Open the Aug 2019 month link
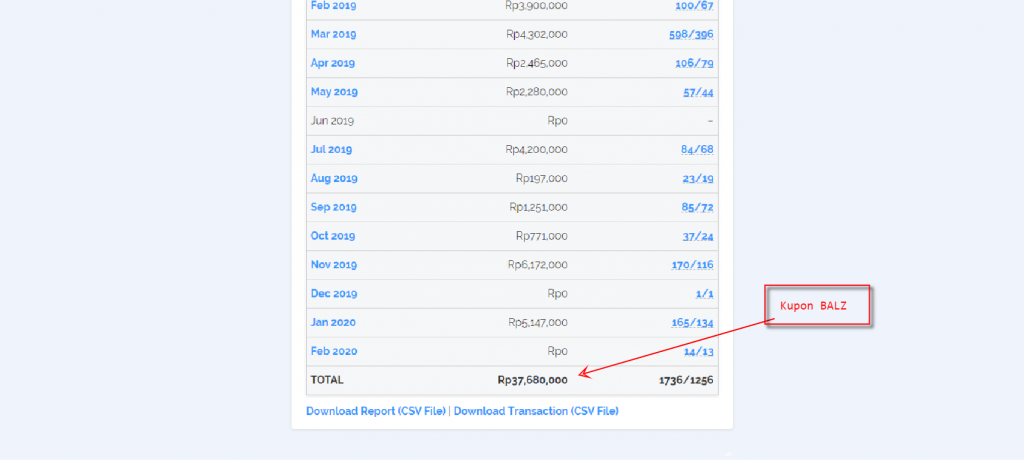The width and height of the screenshot is (1024, 460). (x=334, y=178)
